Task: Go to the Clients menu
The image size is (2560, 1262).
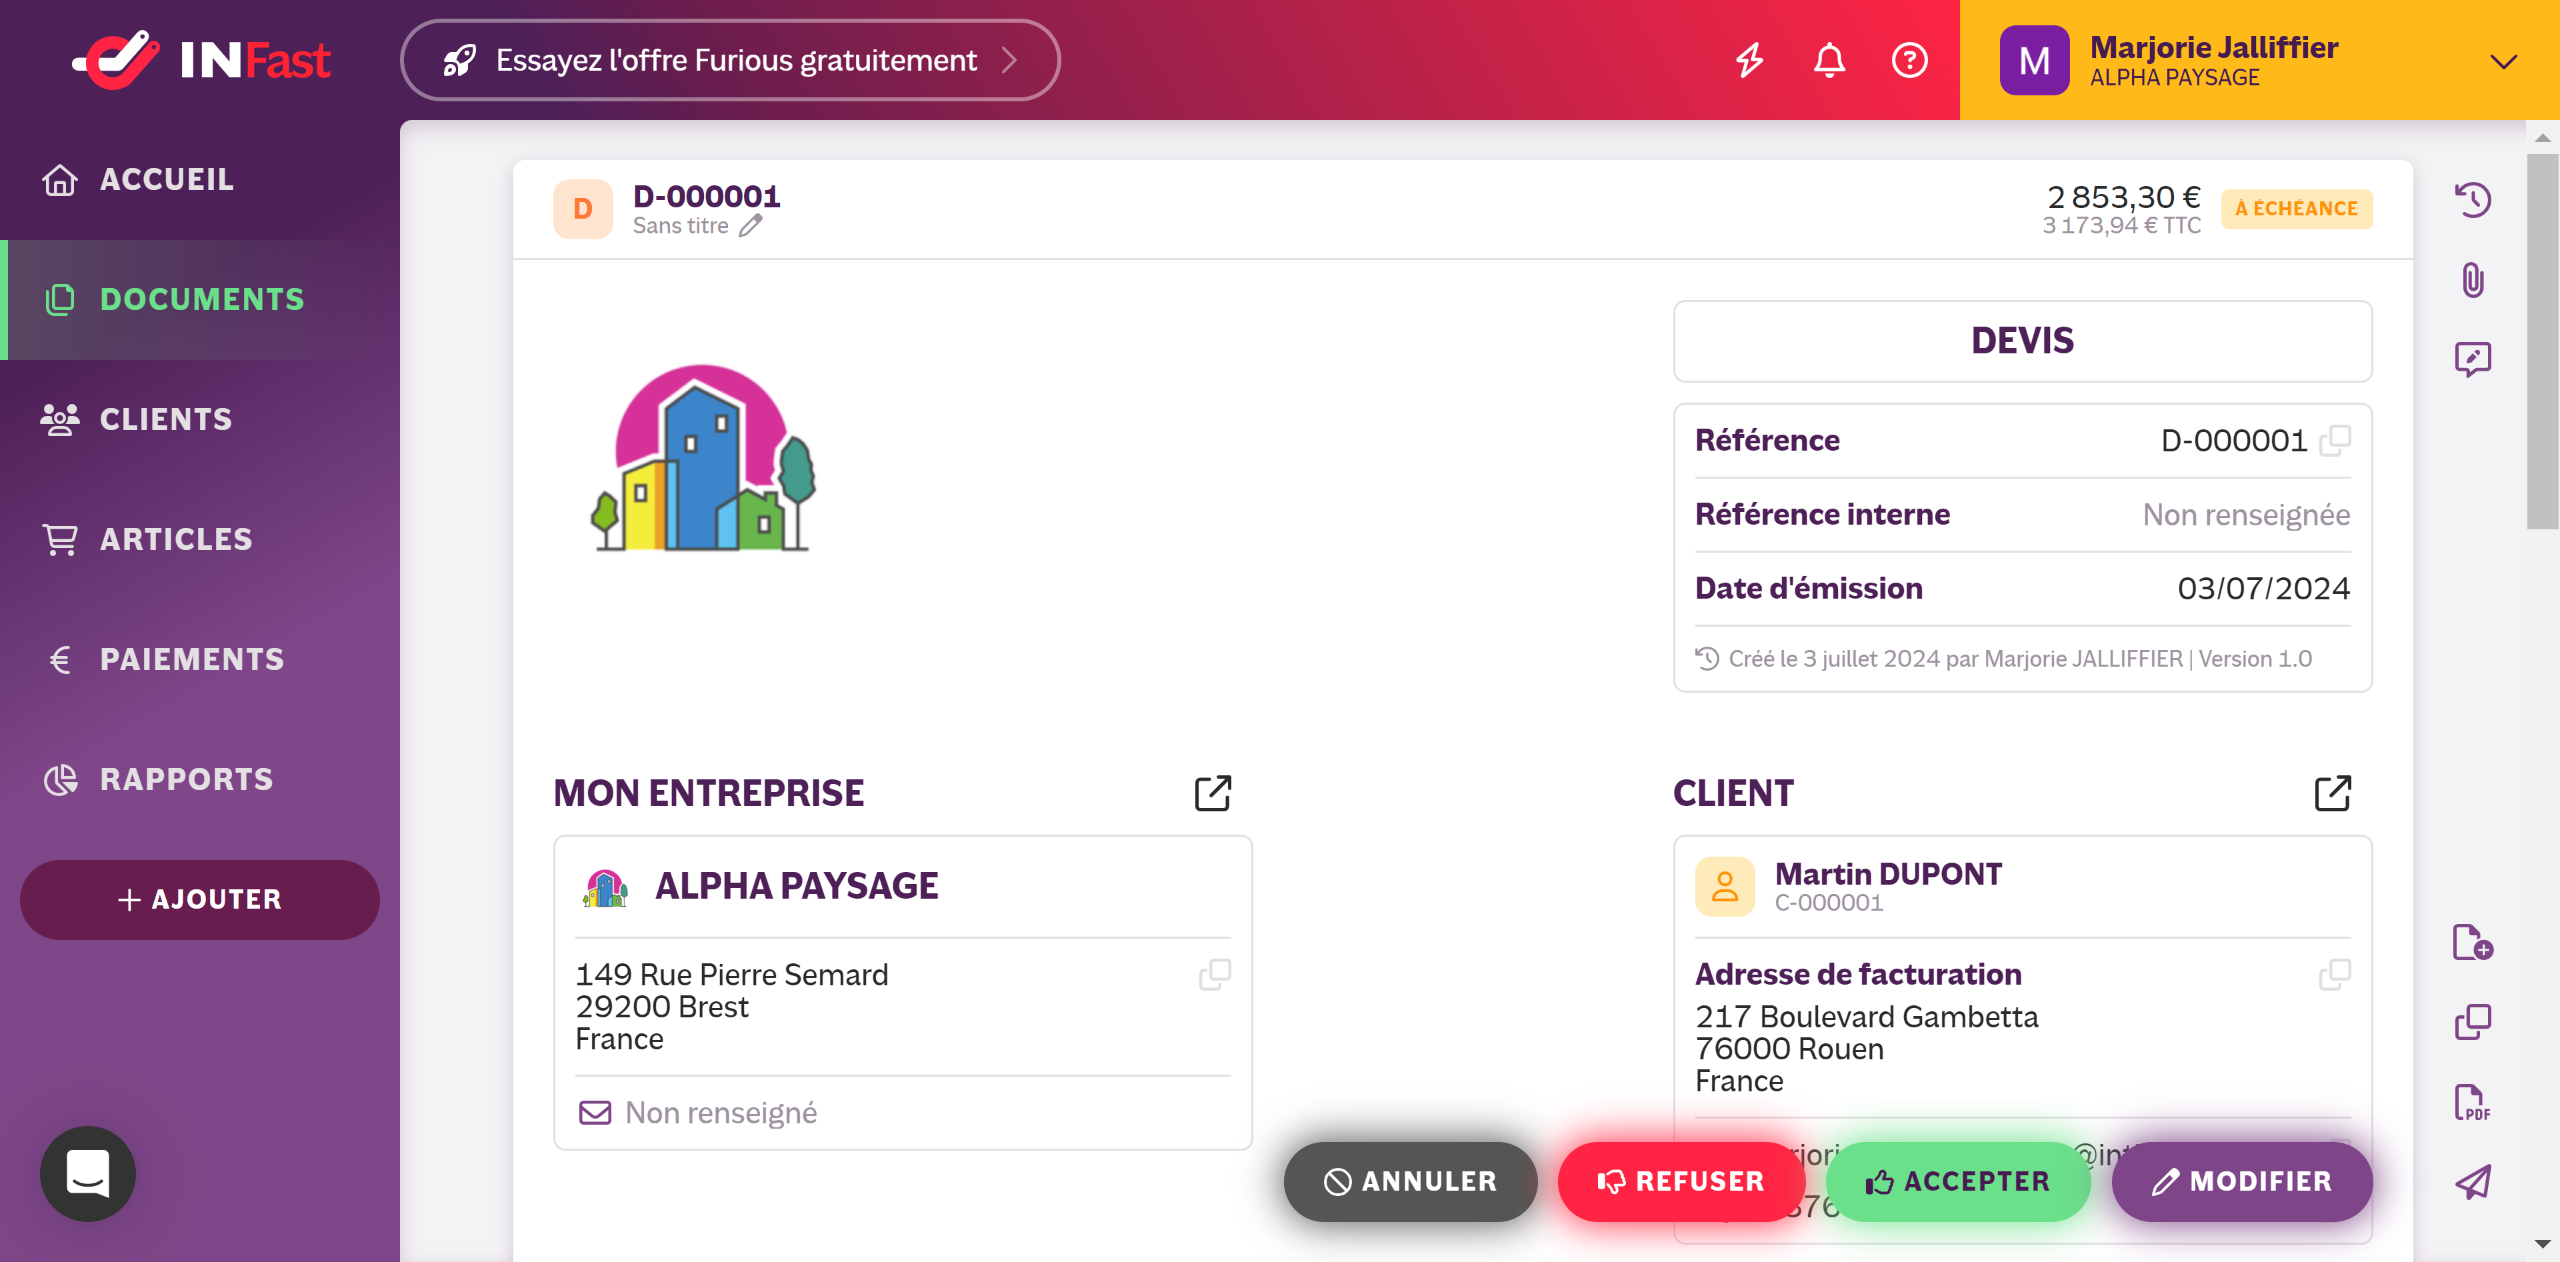Action: (x=166, y=419)
